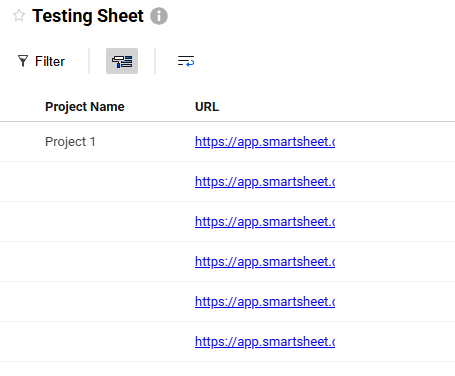
Task: Open the fifth row URL link
Action: [x=265, y=302]
